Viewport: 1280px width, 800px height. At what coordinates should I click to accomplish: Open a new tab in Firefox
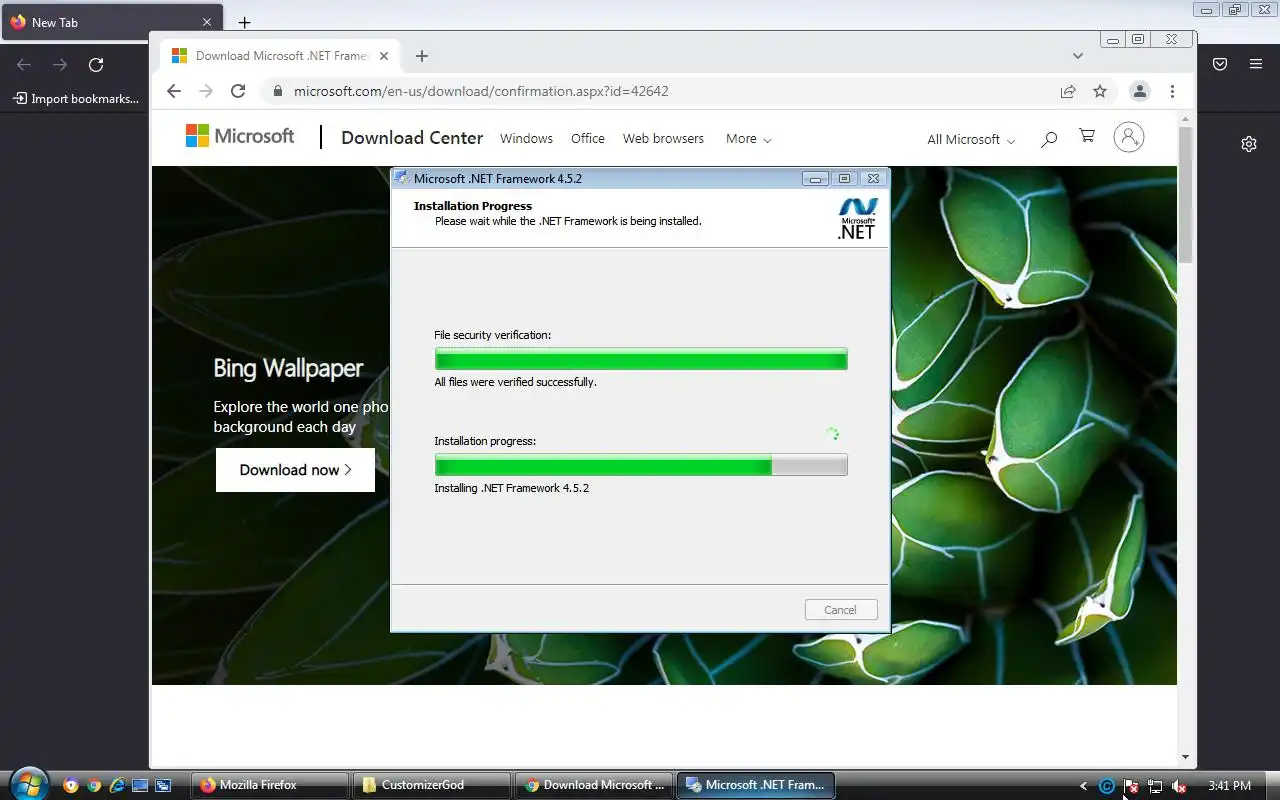click(x=244, y=22)
